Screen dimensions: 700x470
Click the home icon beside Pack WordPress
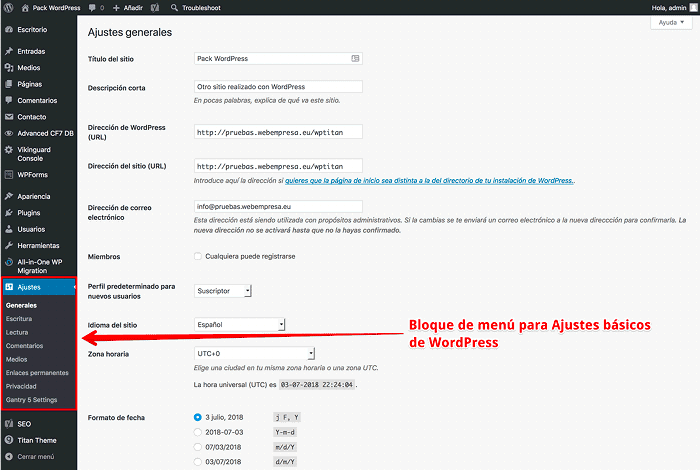pos(25,8)
